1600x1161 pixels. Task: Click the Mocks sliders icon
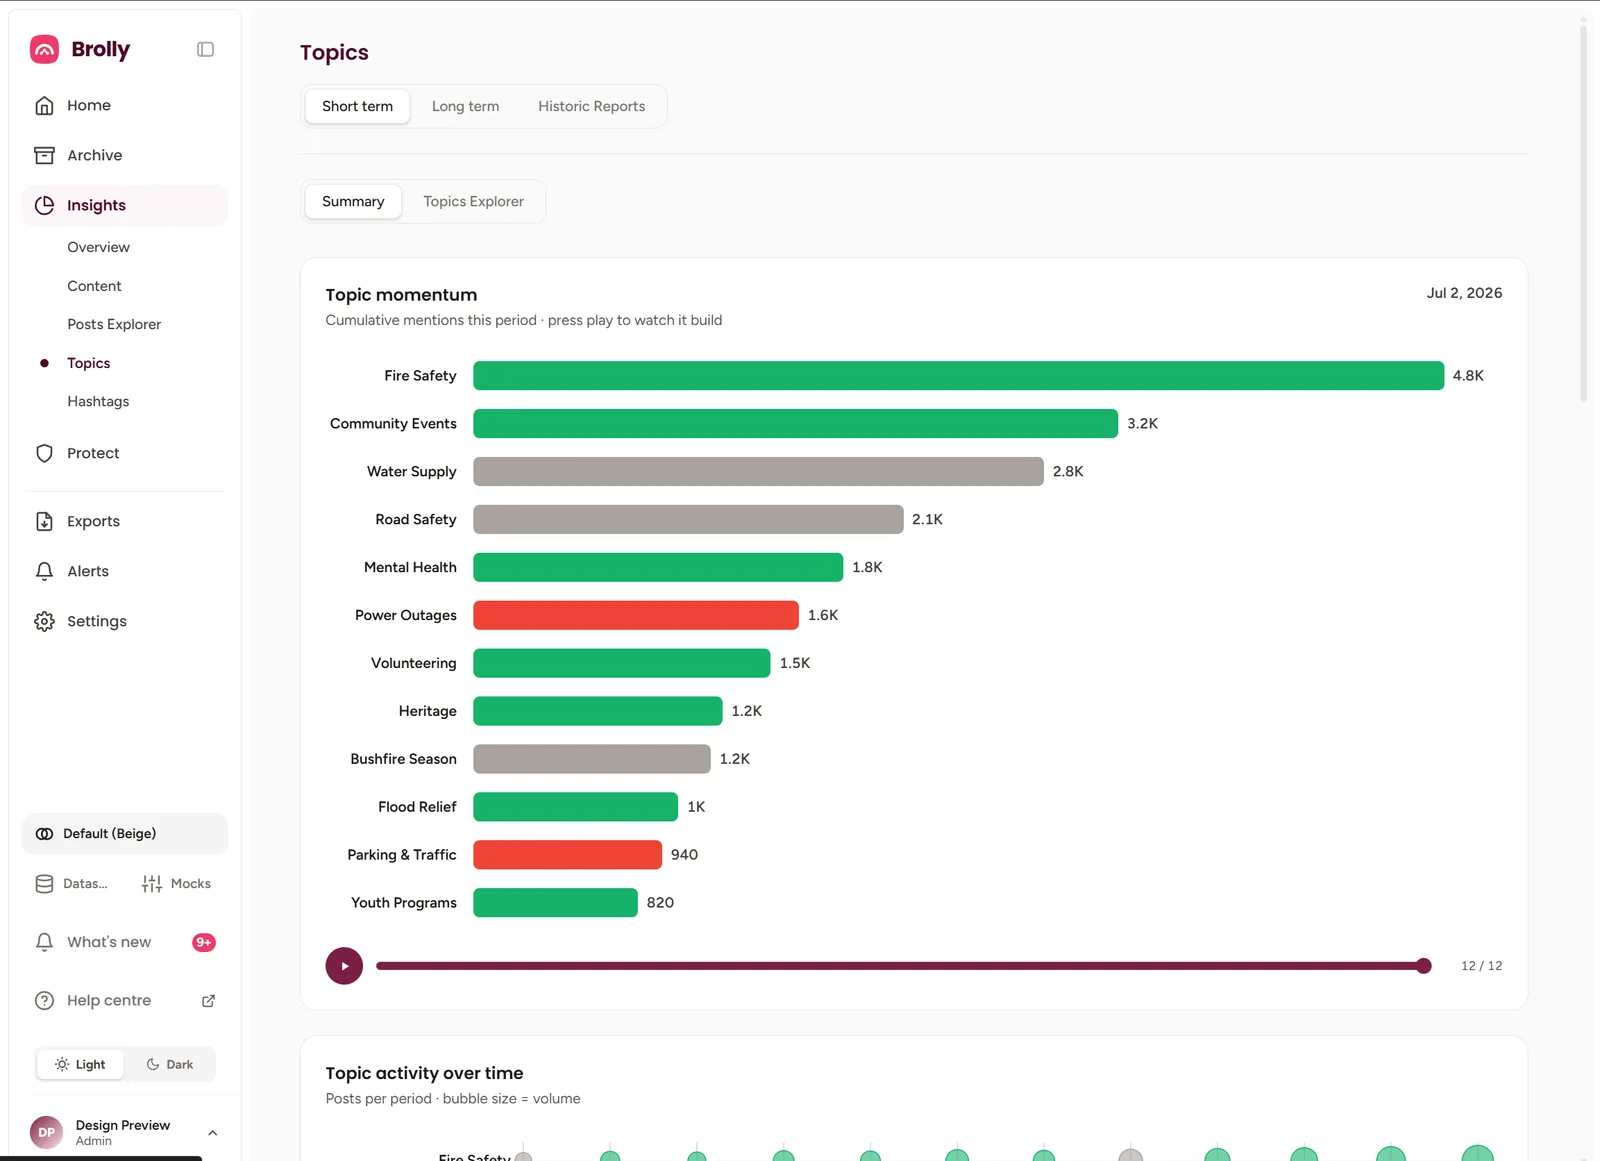152,884
